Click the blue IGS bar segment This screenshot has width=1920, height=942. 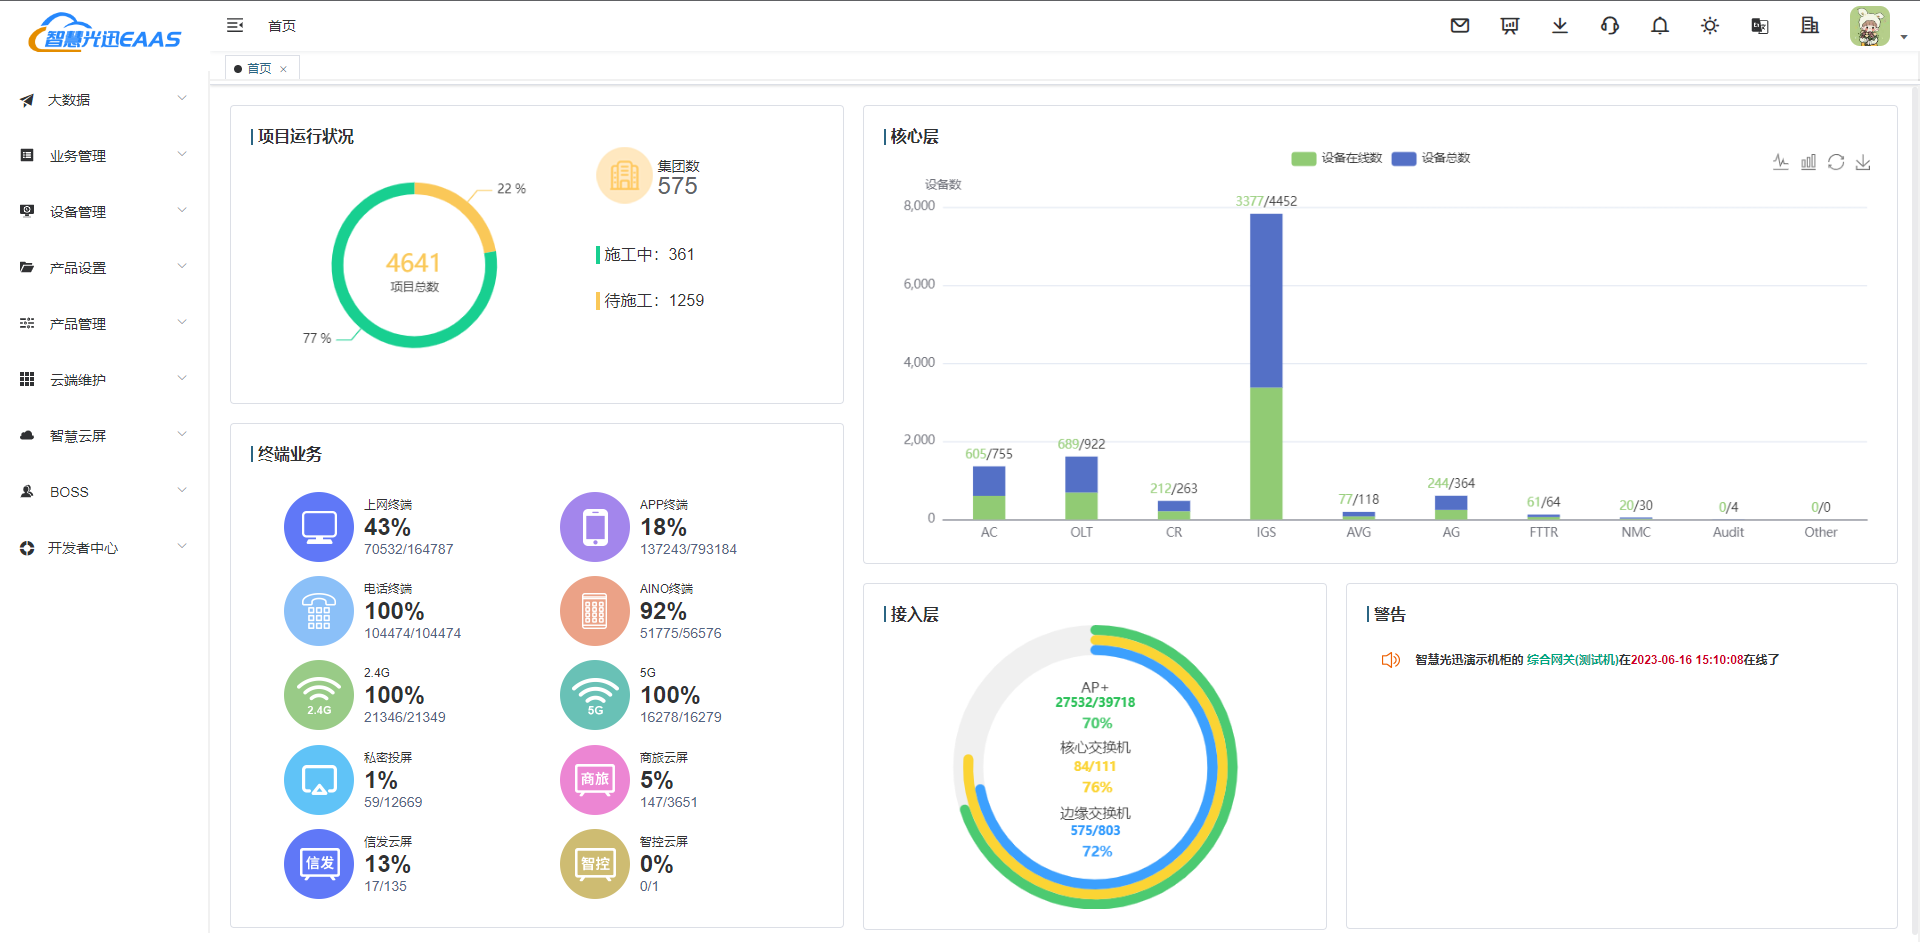click(1266, 300)
